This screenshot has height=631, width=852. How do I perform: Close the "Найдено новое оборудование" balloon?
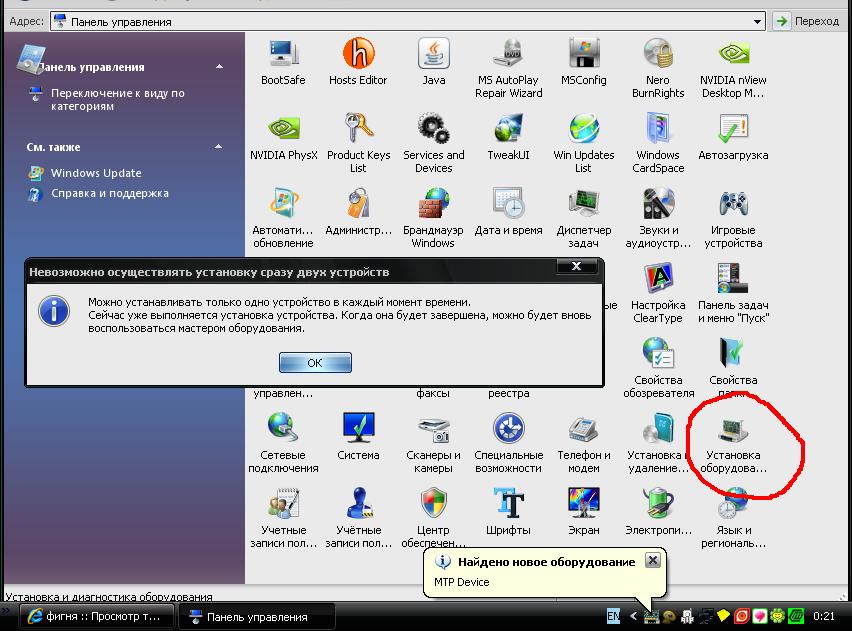tap(653, 560)
